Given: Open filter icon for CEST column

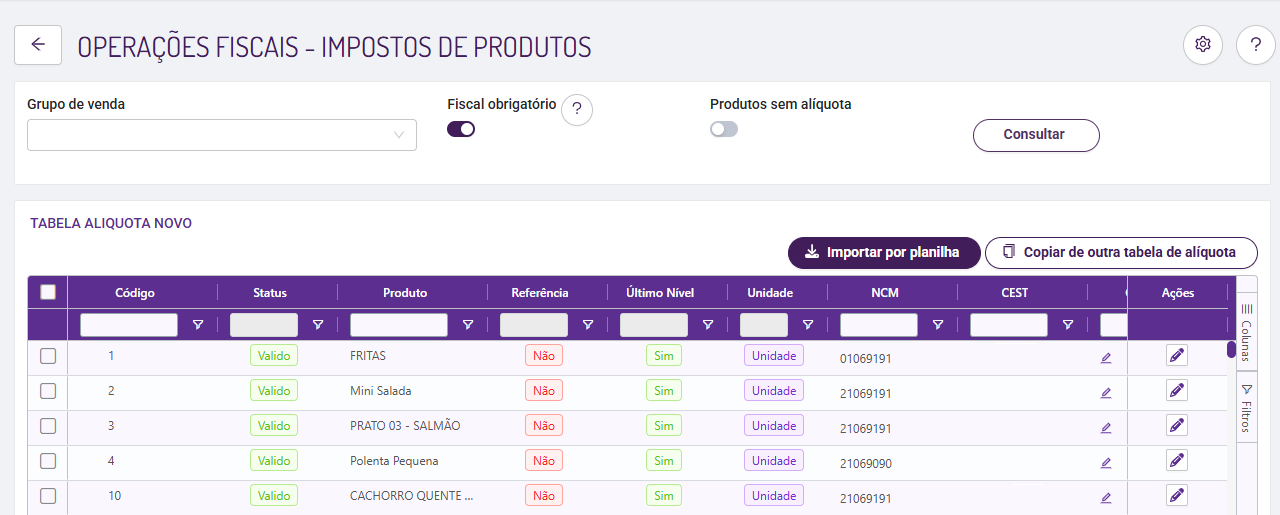Looking at the screenshot, I should (1068, 325).
